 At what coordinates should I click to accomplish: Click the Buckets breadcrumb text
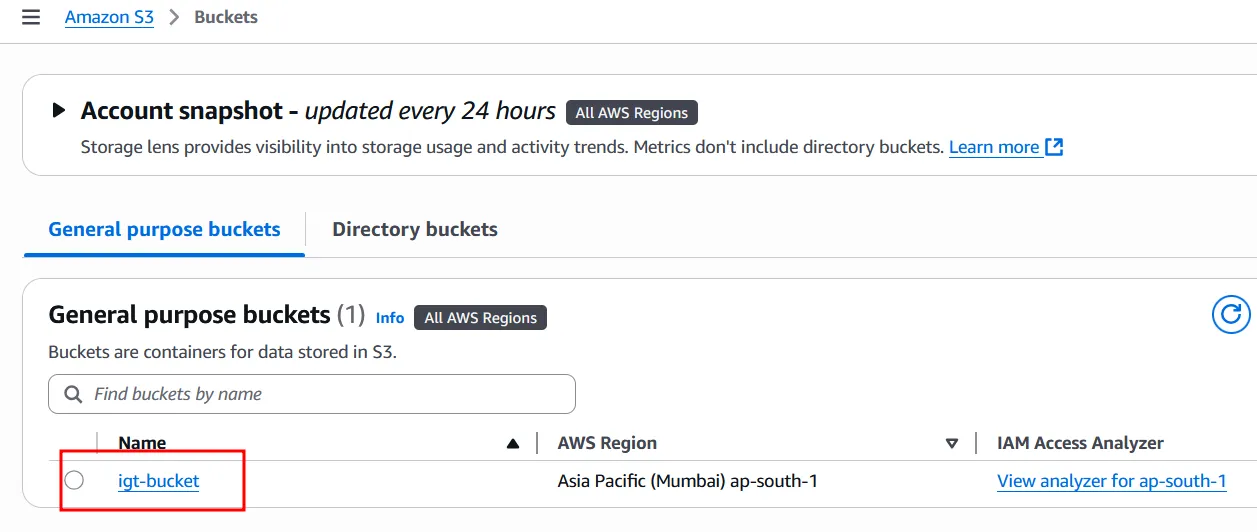(x=226, y=17)
